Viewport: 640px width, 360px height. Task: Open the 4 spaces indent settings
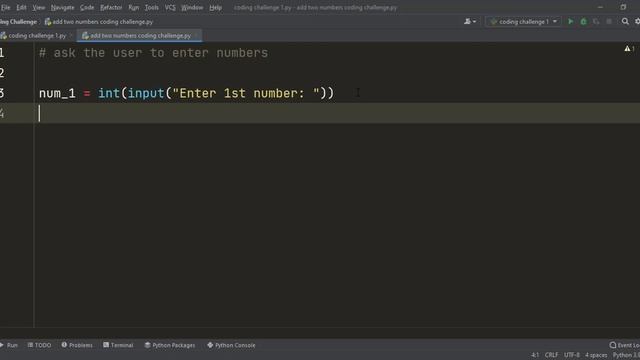coord(596,356)
